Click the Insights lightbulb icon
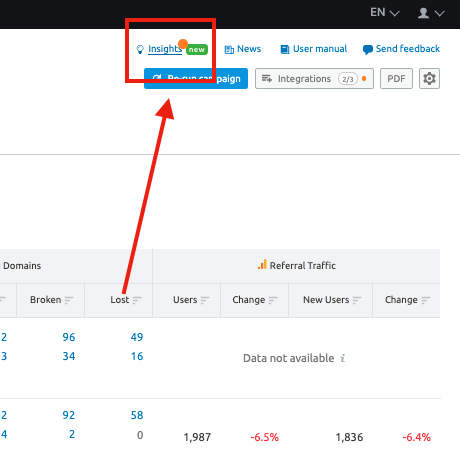This screenshot has height=471, width=460. 140,49
